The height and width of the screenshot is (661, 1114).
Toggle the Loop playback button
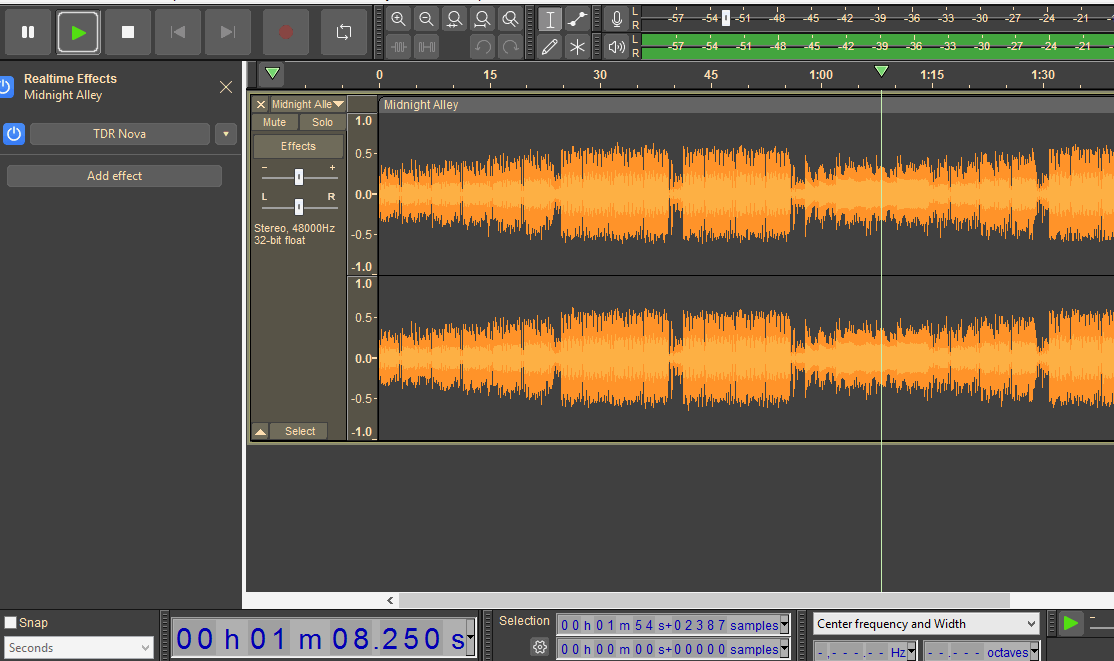tap(344, 32)
